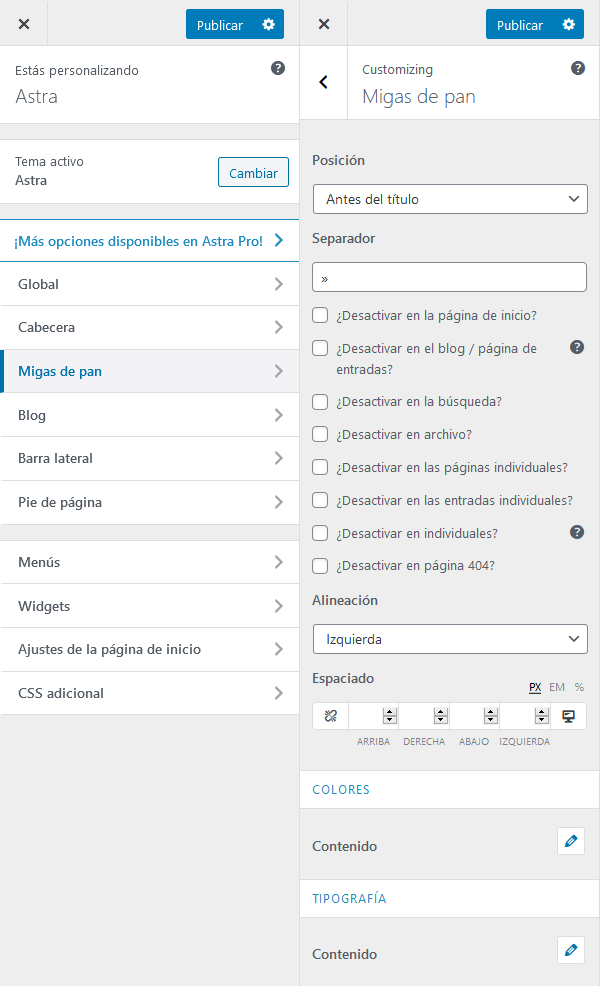Open the Widgets panel
Viewport: 600px width, 986px height.
pos(150,606)
